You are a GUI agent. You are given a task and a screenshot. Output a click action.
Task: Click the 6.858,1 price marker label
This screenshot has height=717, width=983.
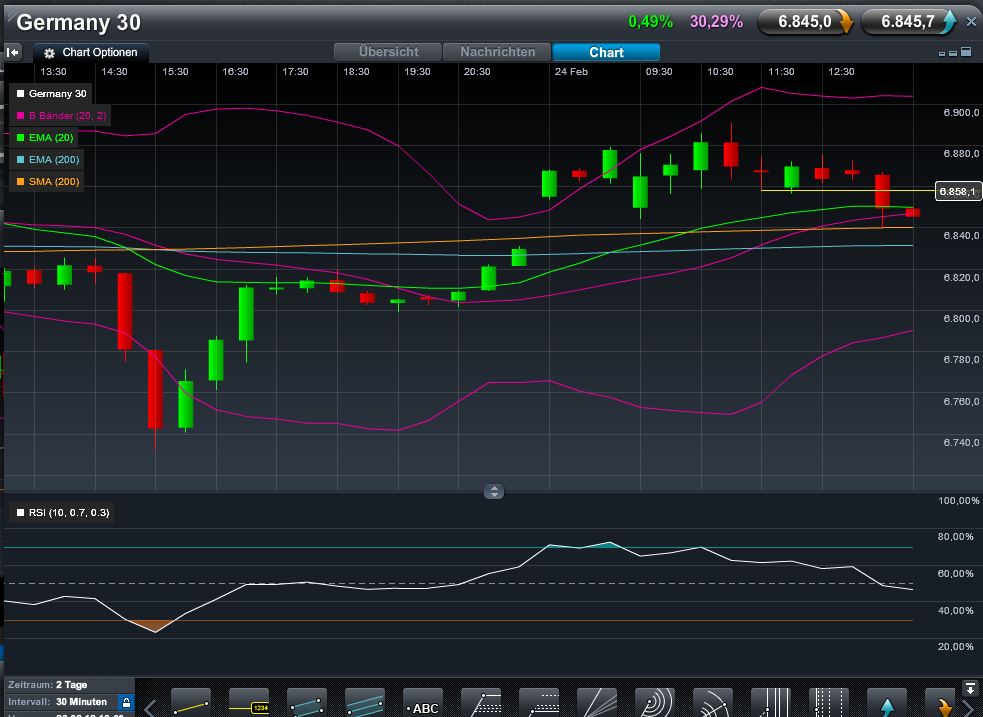pos(957,191)
